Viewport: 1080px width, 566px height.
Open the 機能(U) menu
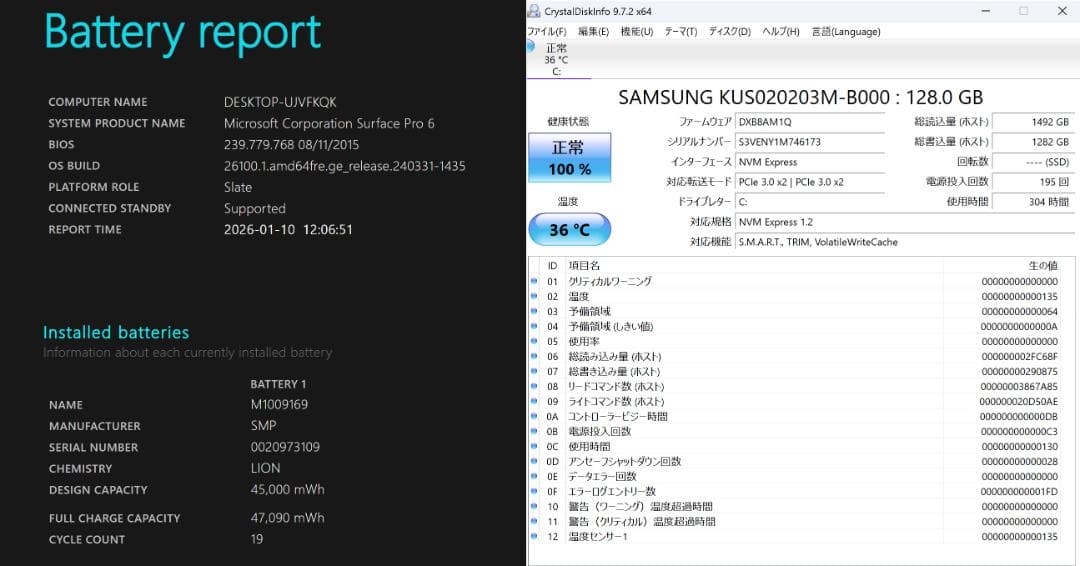tap(636, 32)
